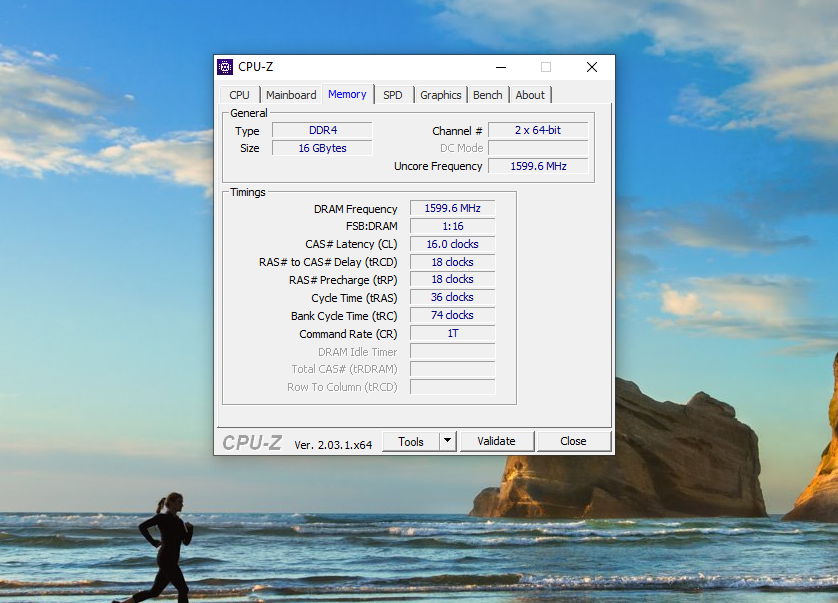Select the DDR4 memory type field
This screenshot has width=838, height=603.
click(x=322, y=130)
